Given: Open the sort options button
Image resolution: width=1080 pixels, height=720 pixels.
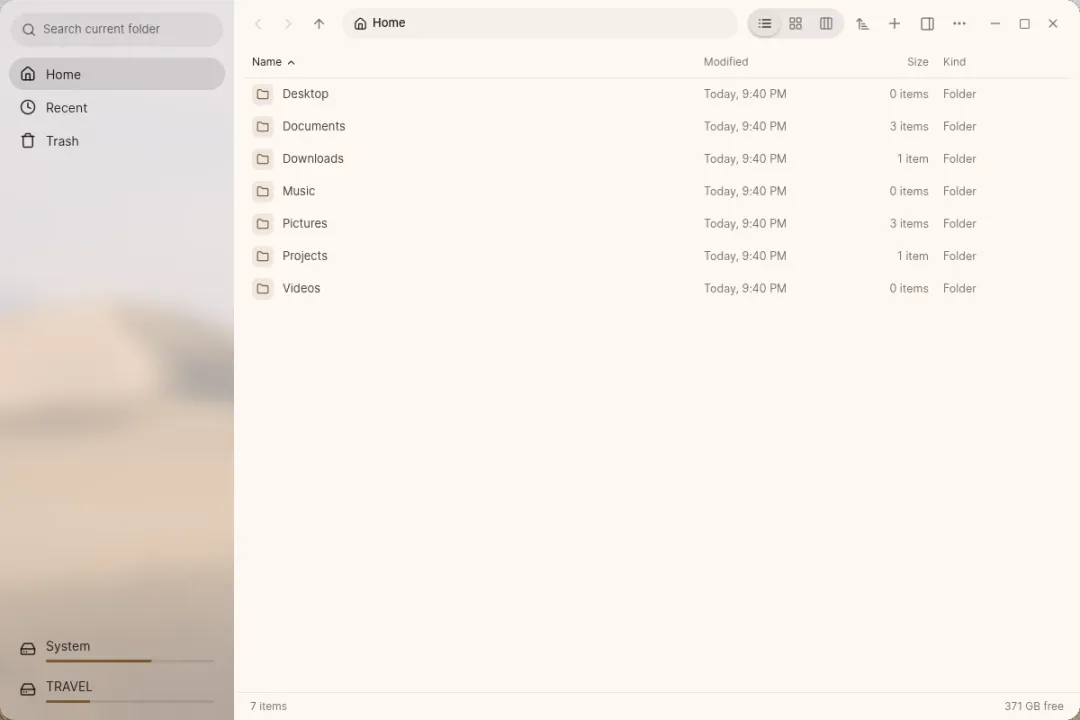Looking at the screenshot, I should [x=862, y=24].
